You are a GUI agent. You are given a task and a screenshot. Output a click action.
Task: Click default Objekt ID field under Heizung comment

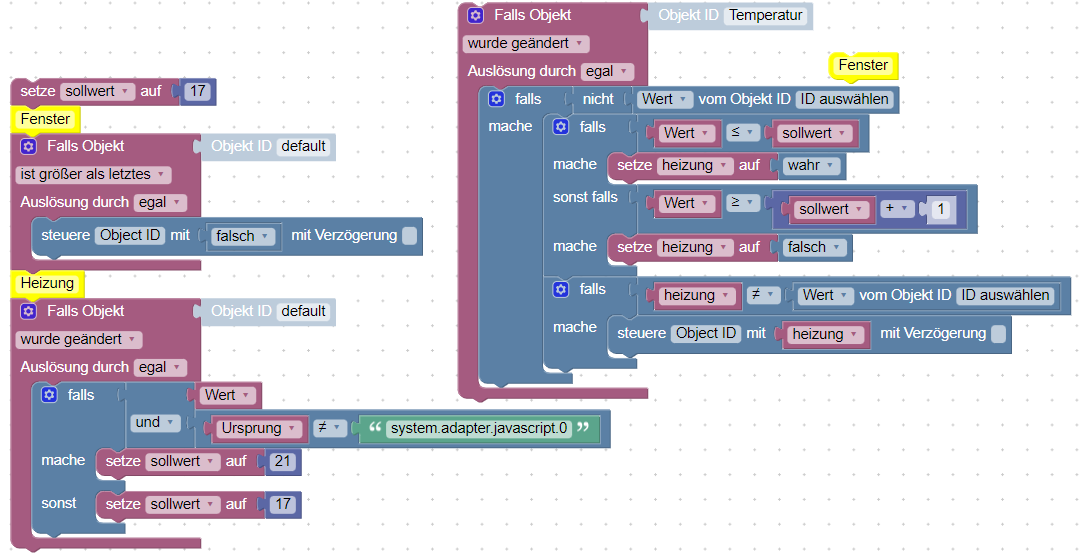click(303, 311)
